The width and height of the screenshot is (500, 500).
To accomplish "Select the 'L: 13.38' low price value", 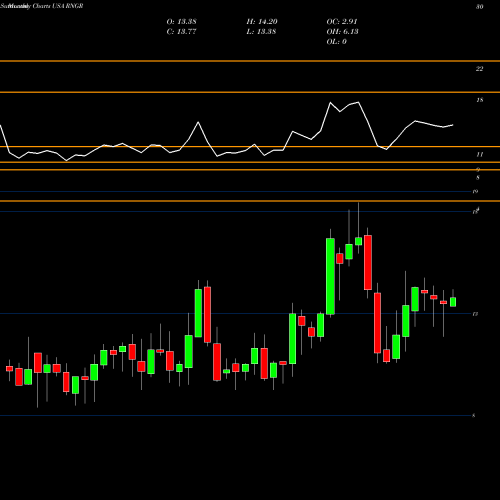I will click(261, 32).
